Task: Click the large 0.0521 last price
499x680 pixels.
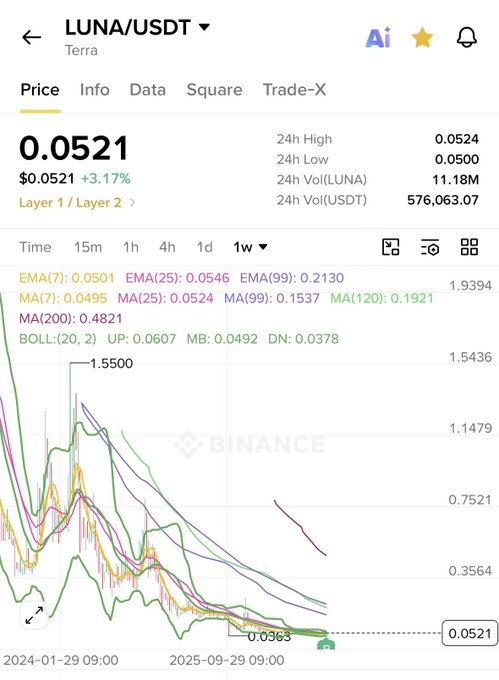Action: coord(74,148)
